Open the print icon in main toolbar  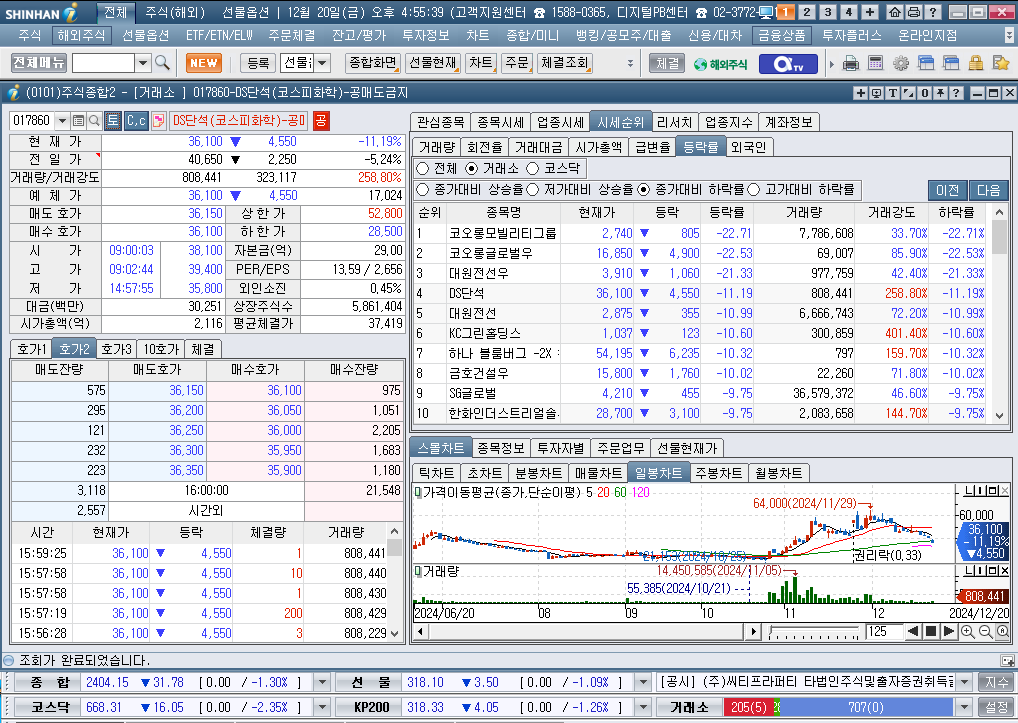pyautogui.click(x=850, y=63)
